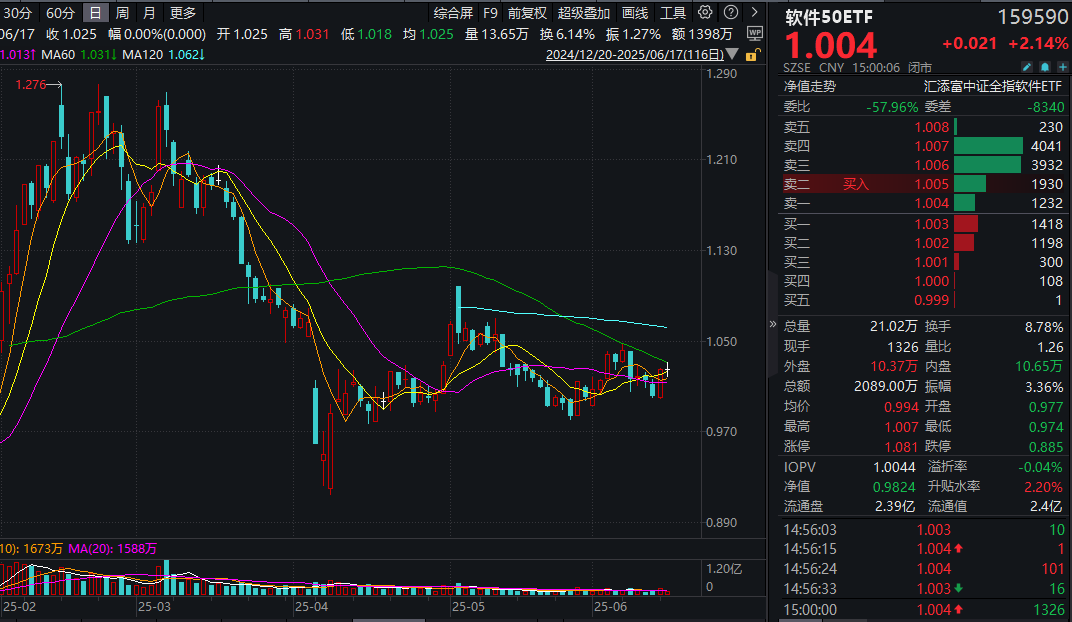Select the 超级叠加 overlay tool
This screenshot has width=1072, height=622.
[x=583, y=13]
